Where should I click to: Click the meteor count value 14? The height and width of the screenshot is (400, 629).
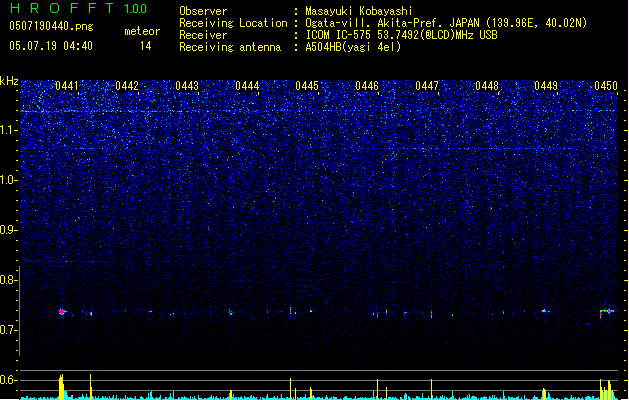pos(146,46)
